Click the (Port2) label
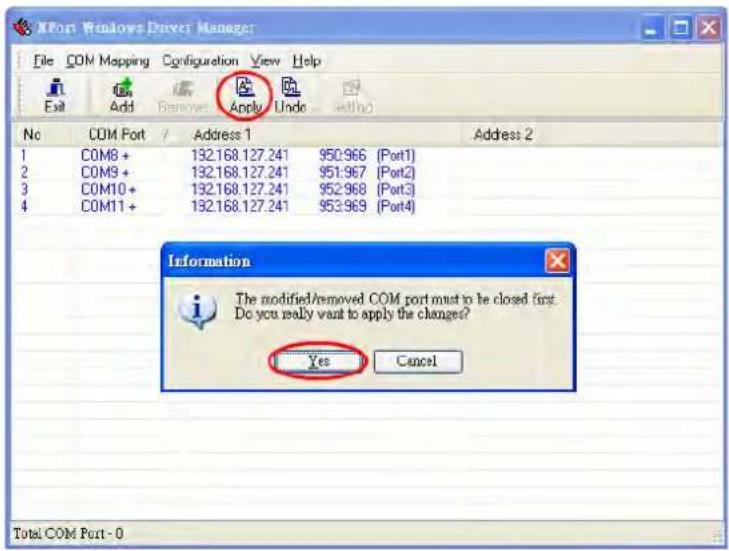Viewport: 729px width, 551px height. point(396,173)
